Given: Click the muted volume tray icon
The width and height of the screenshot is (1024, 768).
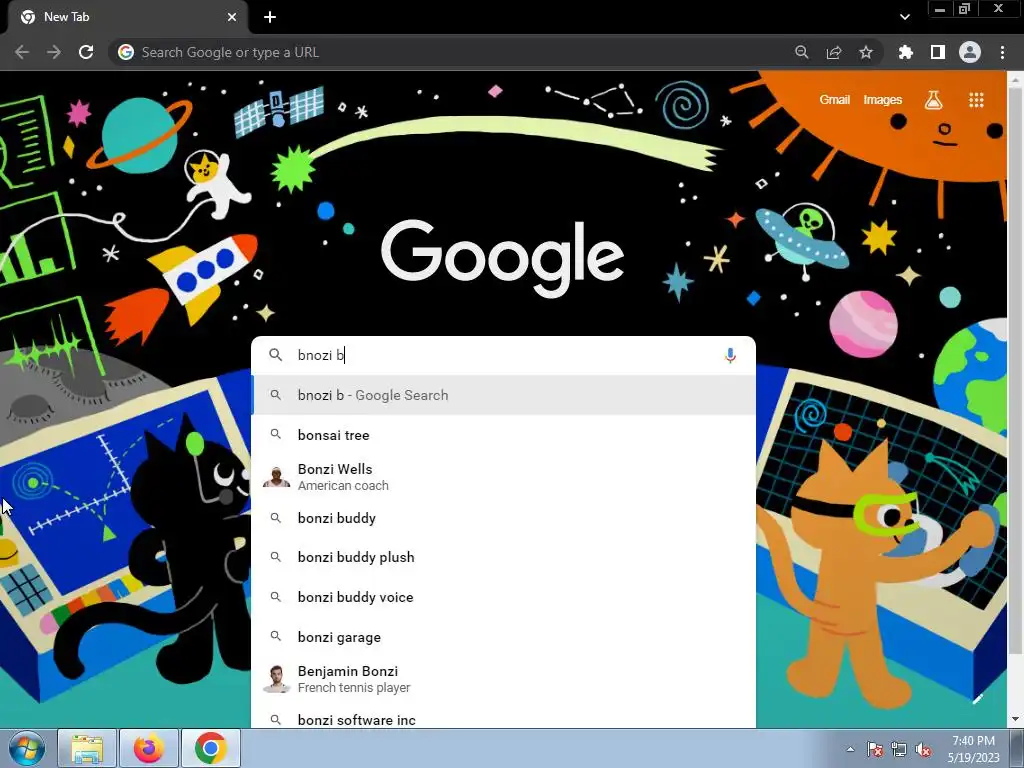Looking at the screenshot, I should coord(923,749).
